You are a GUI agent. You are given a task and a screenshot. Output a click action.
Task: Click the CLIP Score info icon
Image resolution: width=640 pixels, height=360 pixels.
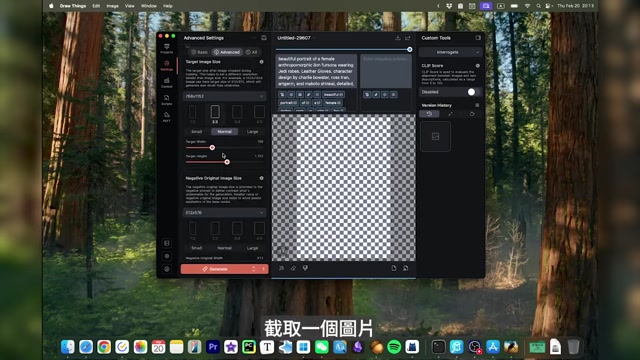click(478, 66)
